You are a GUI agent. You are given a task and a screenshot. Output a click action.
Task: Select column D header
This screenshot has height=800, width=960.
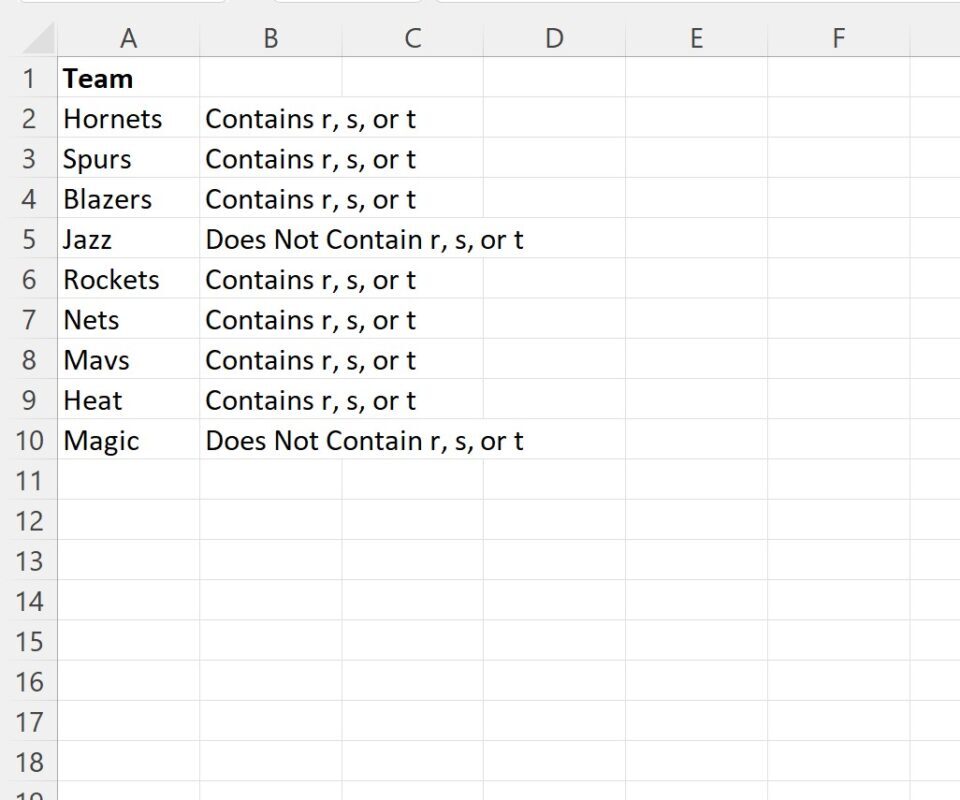tap(554, 39)
